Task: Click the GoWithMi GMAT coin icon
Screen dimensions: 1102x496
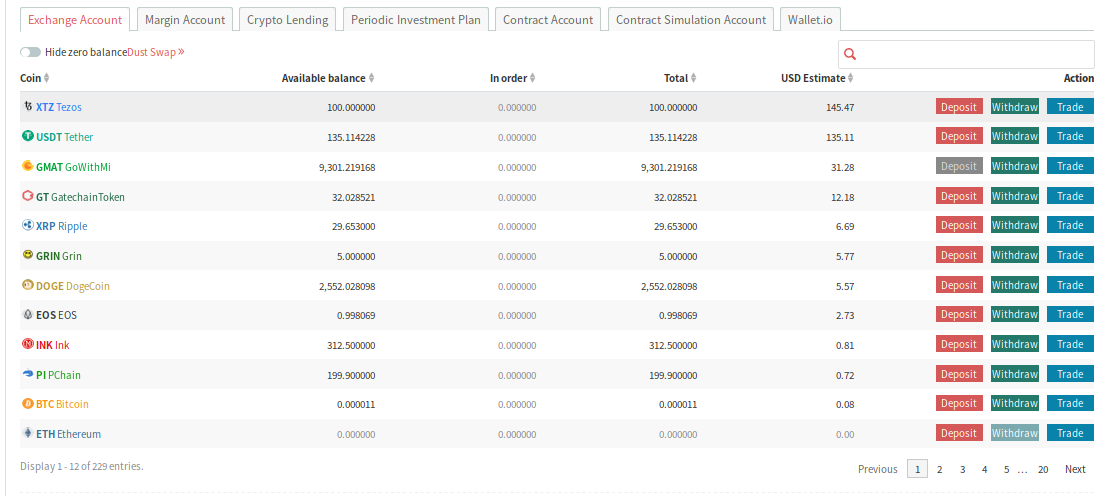Action: pos(28,167)
